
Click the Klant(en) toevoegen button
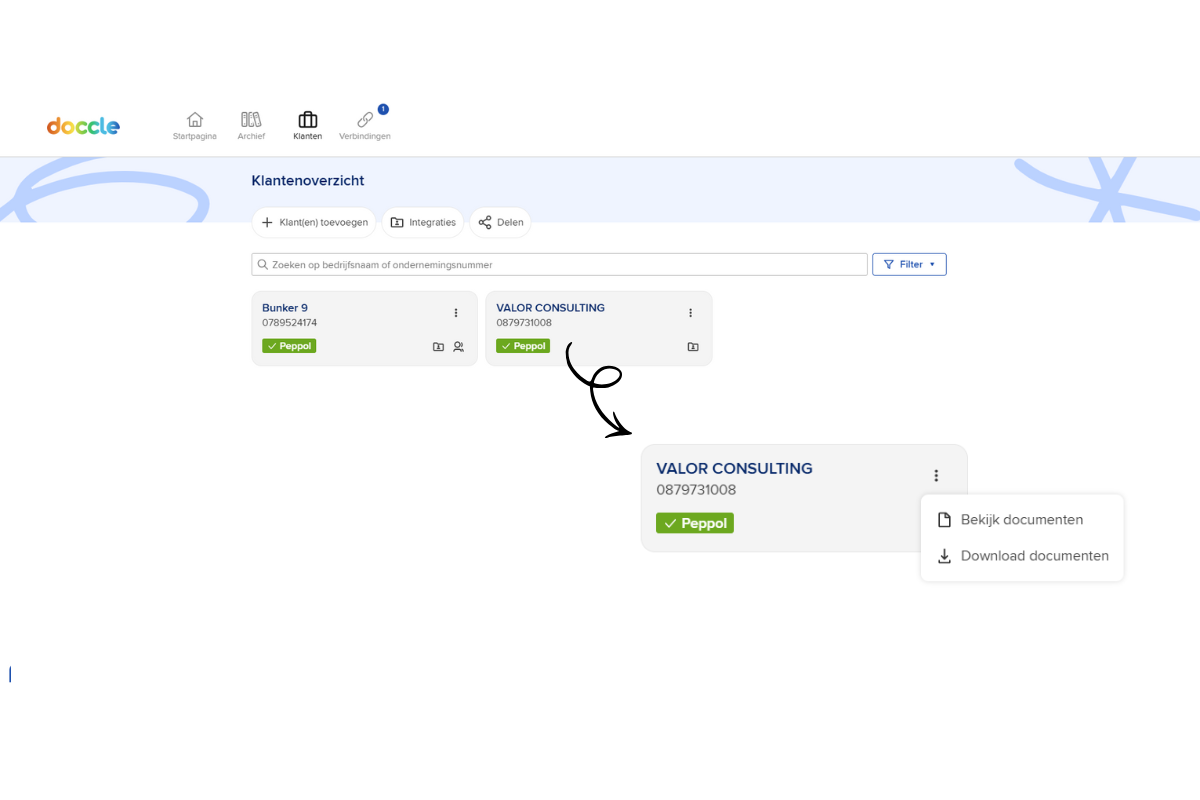coord(314,222)
